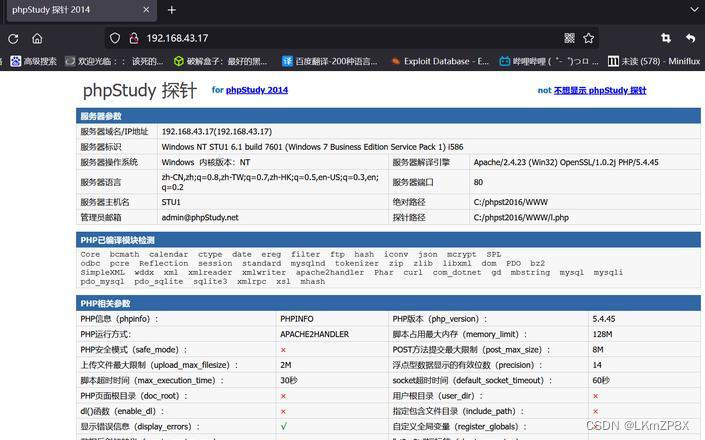Open a new tab with the plus button
This screenshot has width=705, height=440.
(x=172, y=10)
